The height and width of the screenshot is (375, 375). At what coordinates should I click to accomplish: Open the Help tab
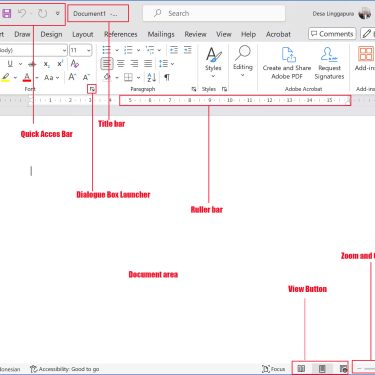(248, 34)
